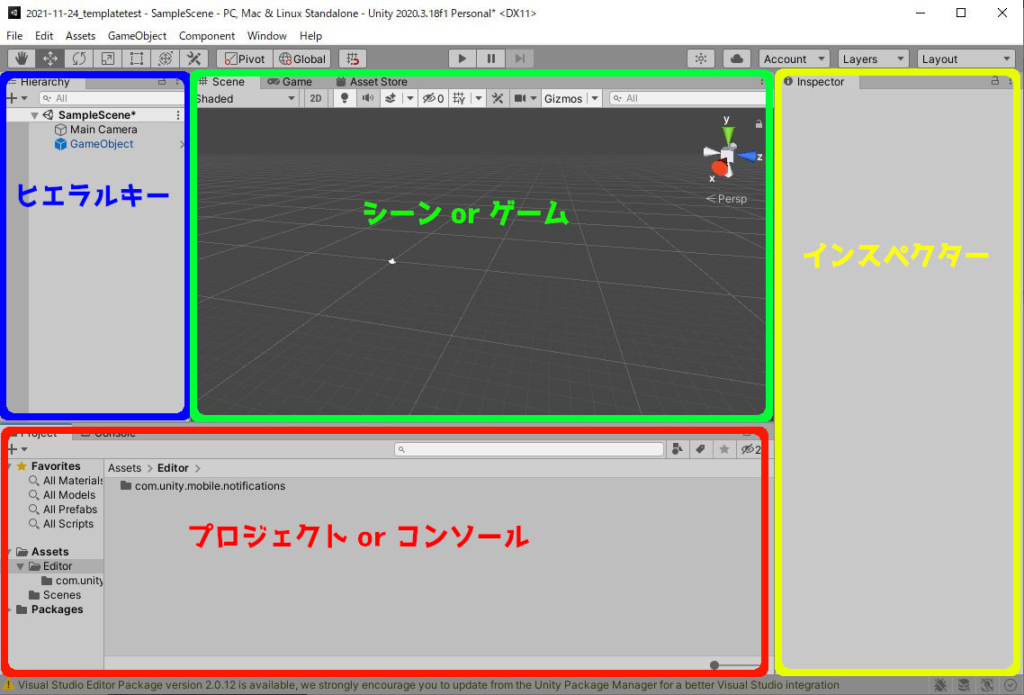
Task: Open the File menu
Action: pos(14,36)
